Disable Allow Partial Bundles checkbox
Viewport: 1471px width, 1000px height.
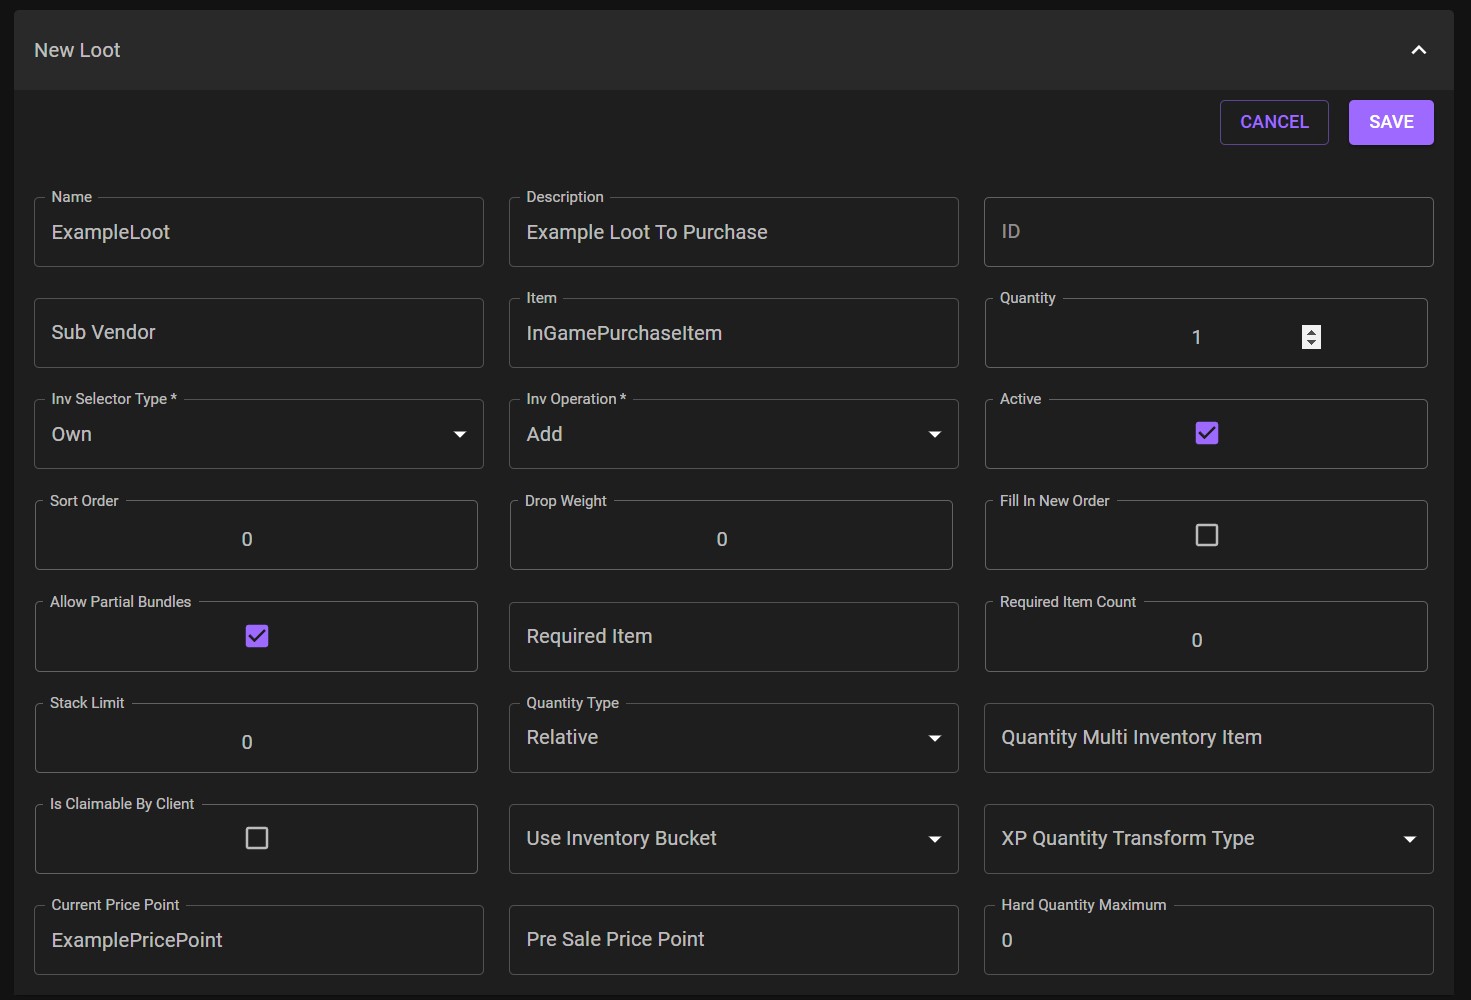click(257, 636)
